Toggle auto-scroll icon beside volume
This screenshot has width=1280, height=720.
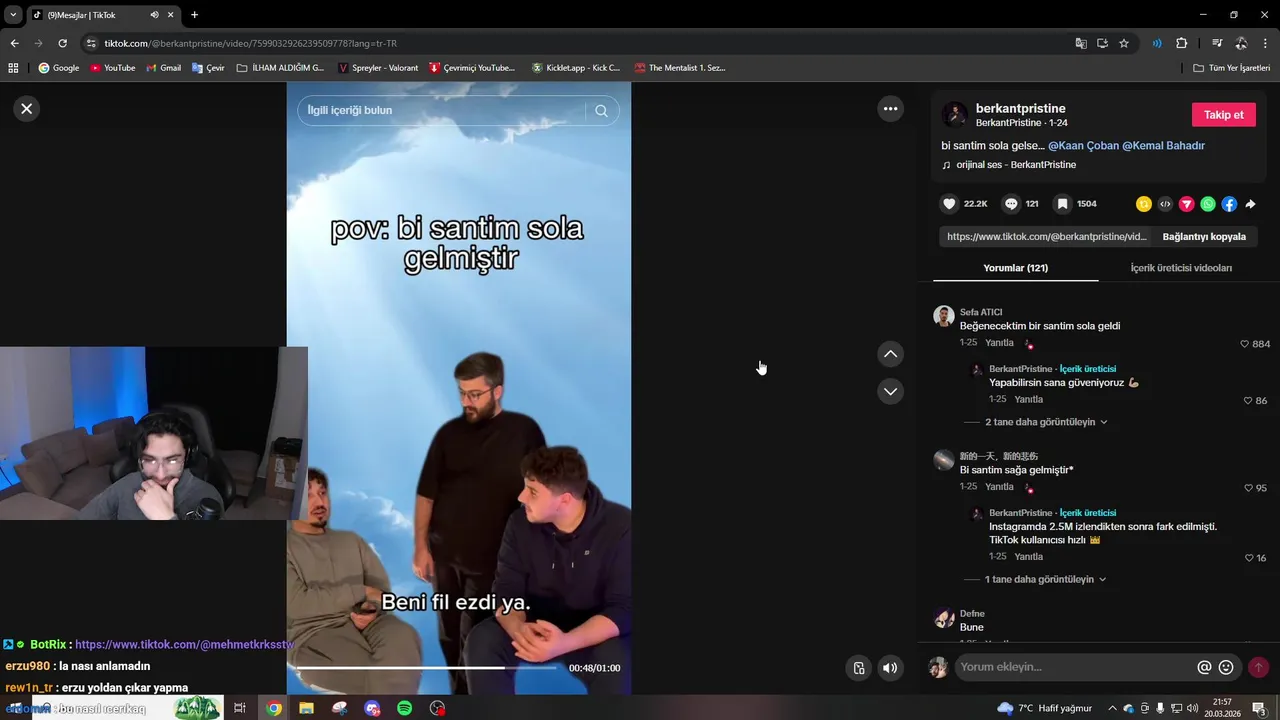point(858,668)
